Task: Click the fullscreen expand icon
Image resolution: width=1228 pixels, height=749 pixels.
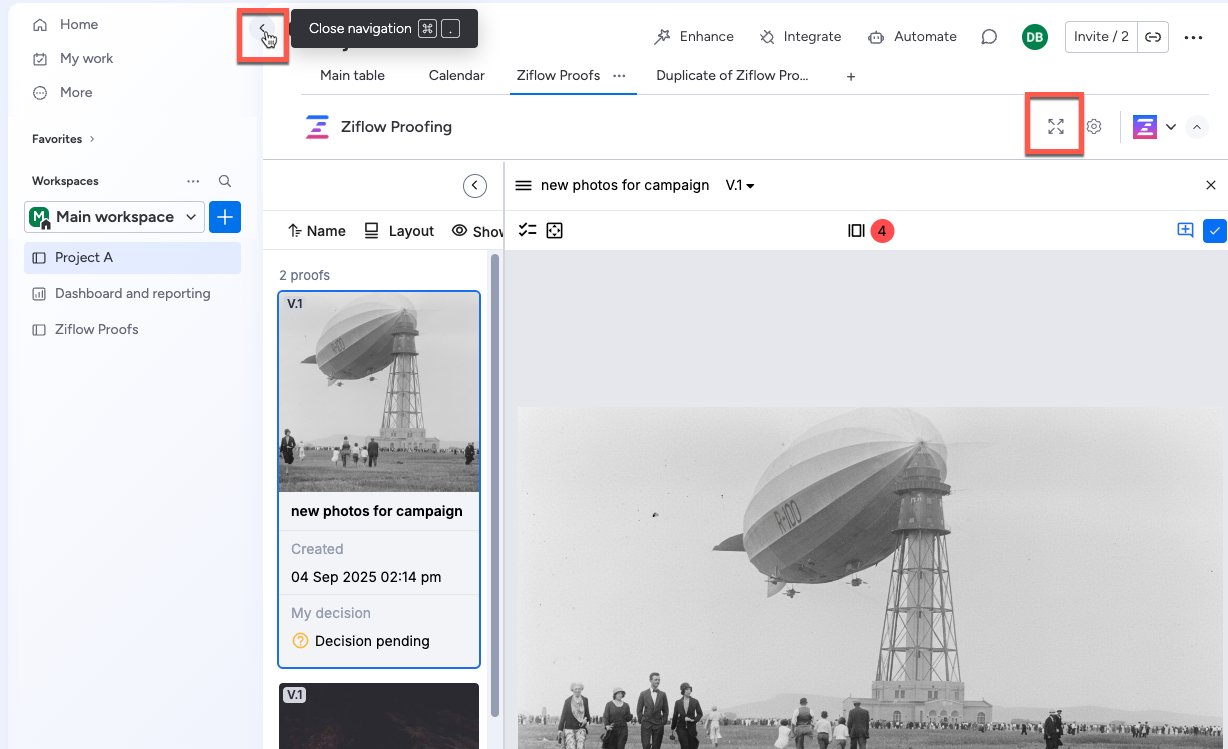Action: click(1055, 127)
